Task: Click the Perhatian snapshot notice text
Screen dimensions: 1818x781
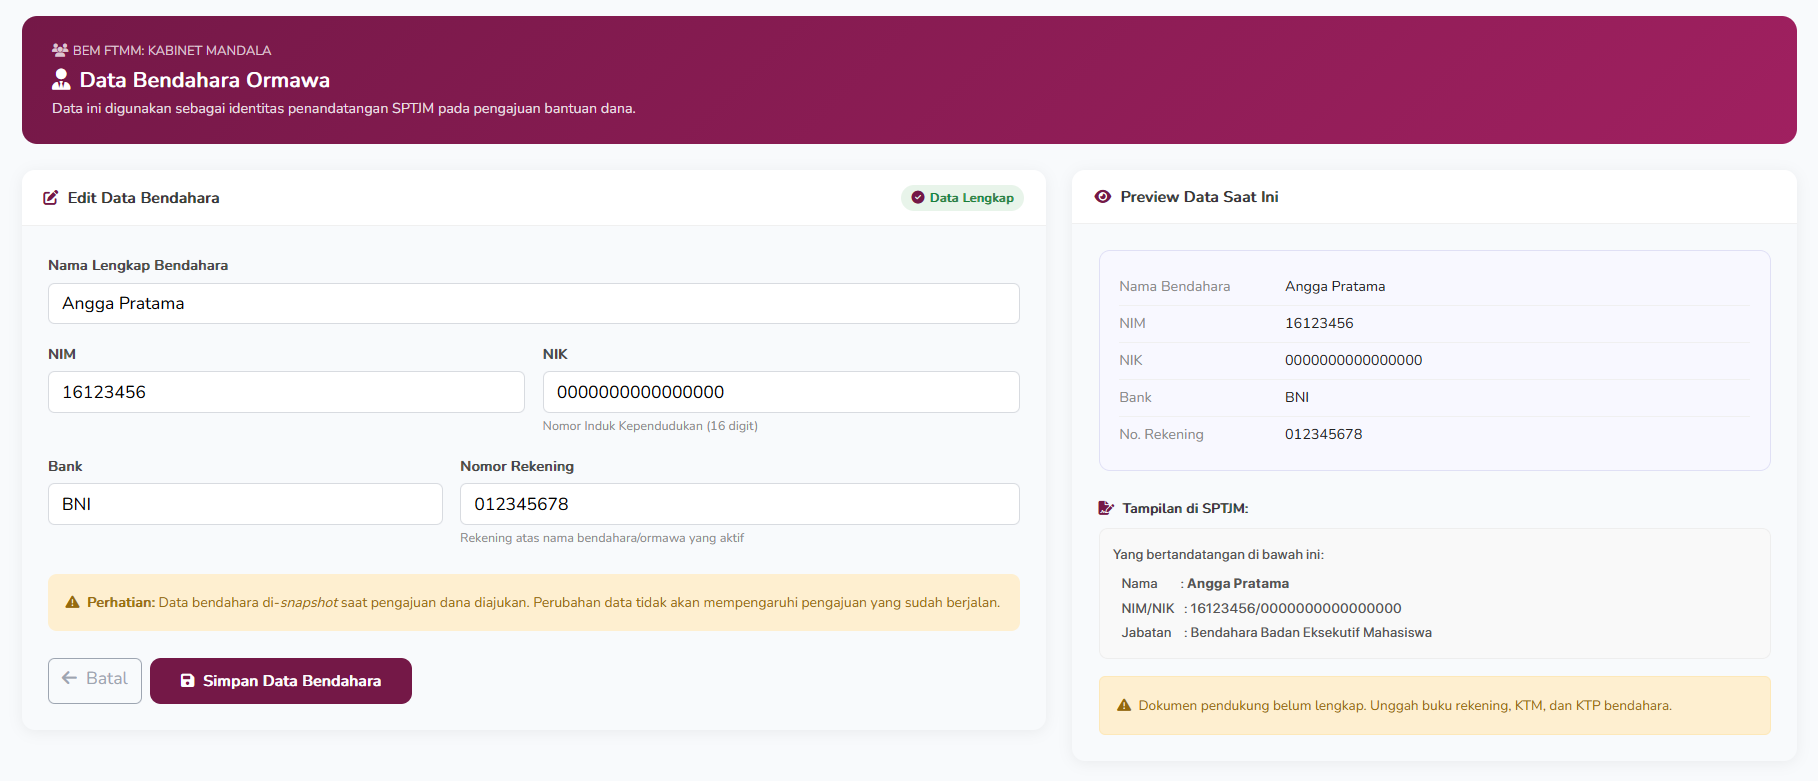Action: tap(543, 602)
